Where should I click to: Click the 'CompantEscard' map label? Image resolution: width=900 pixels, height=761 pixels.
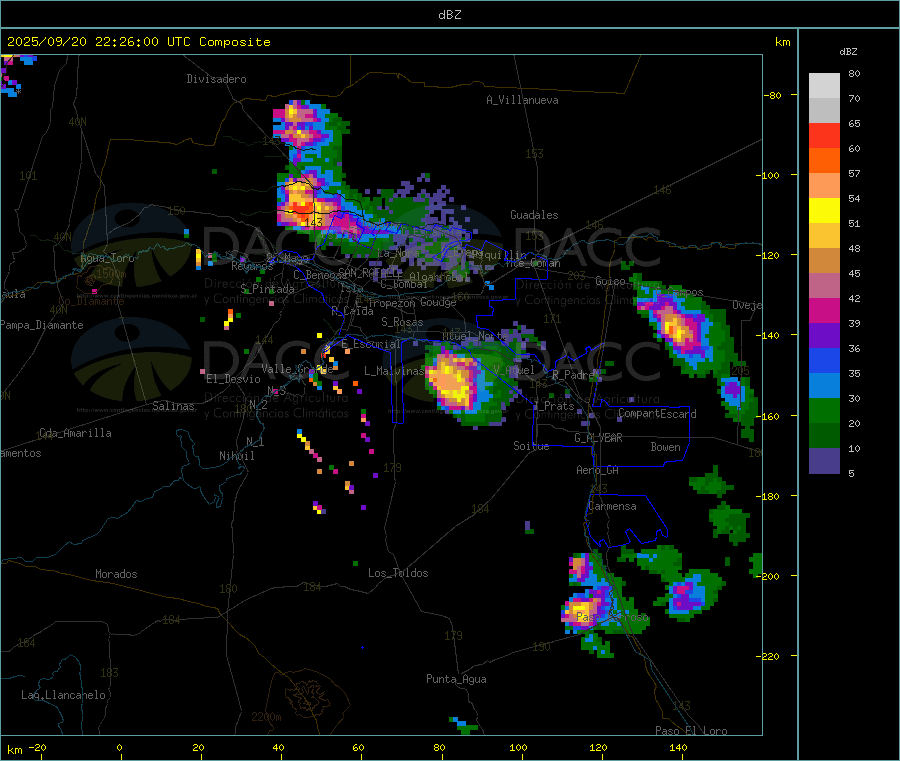(x=657, y=414)
